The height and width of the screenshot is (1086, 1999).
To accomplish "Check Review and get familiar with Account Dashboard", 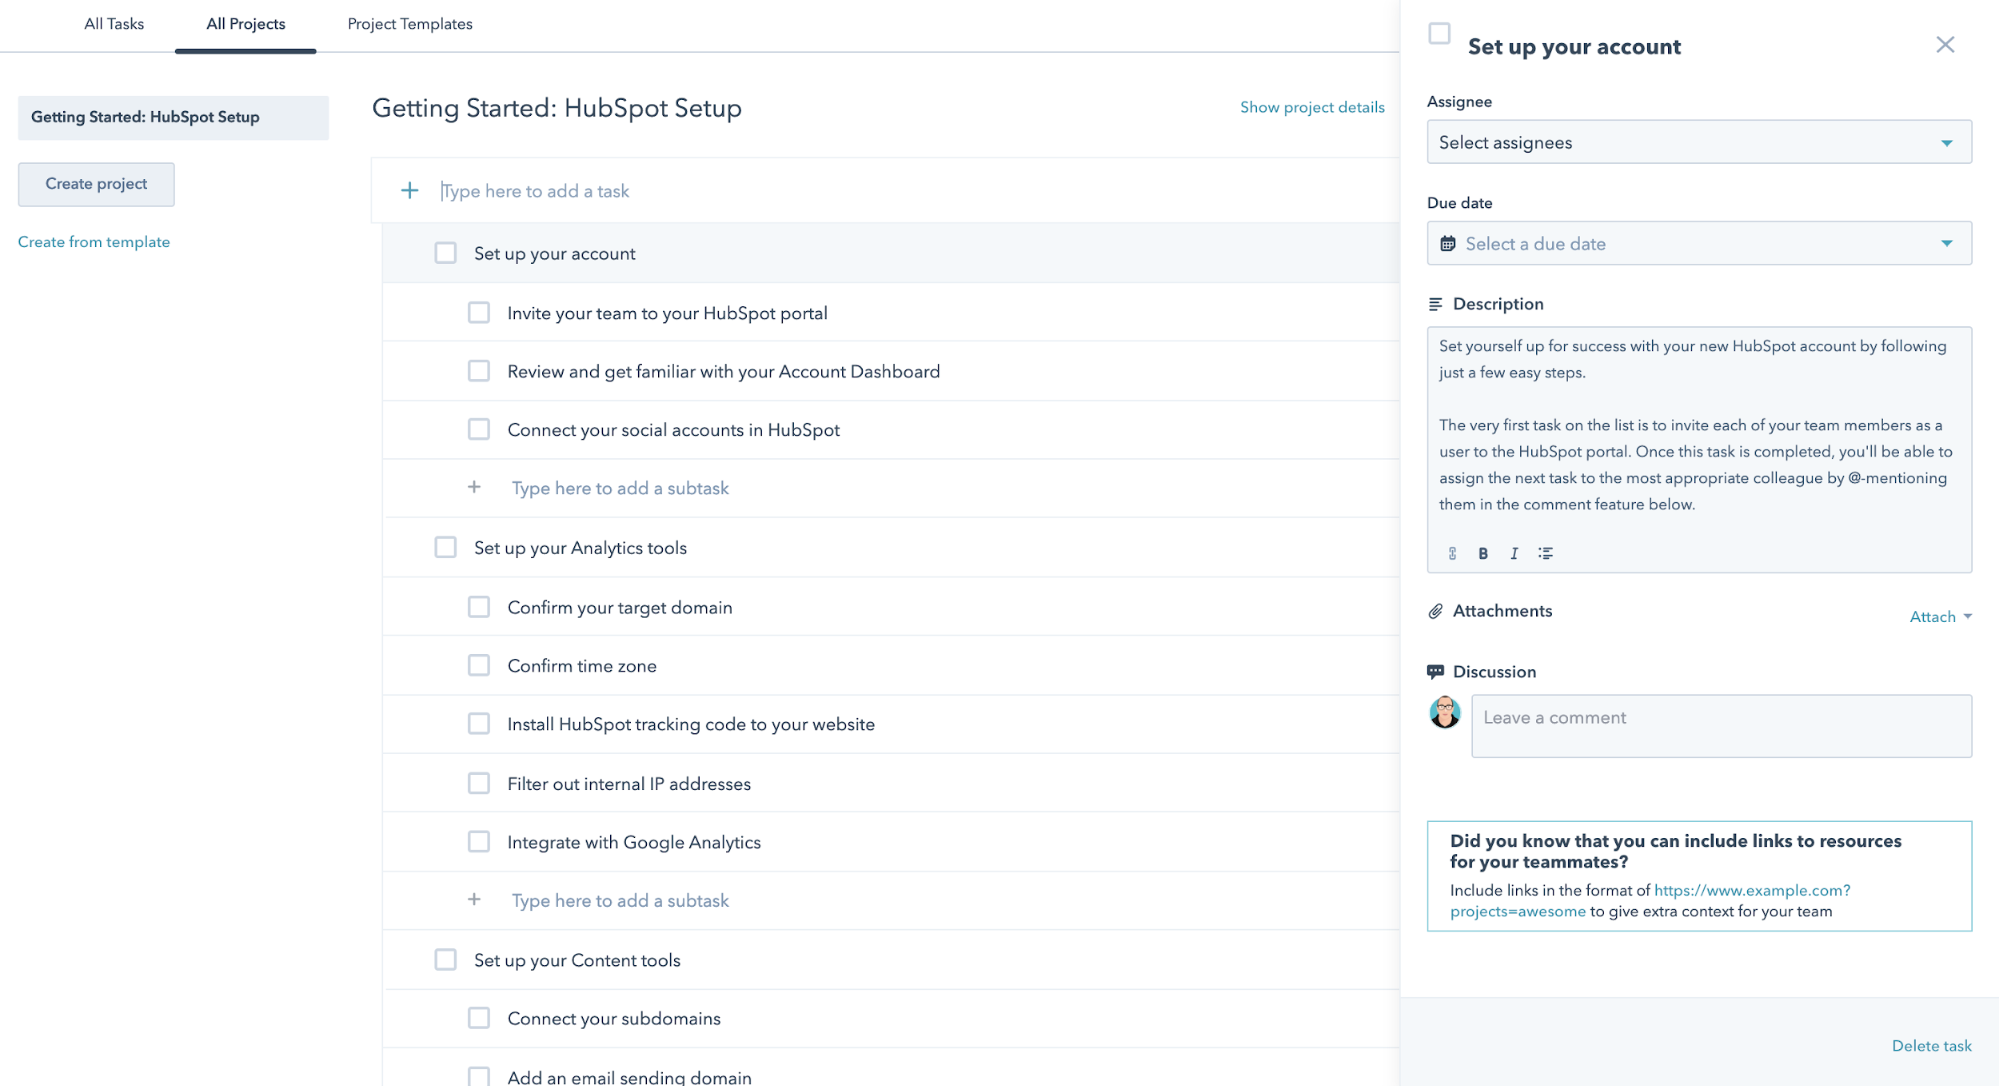I will pyautogui.click(x=479, y=371).
